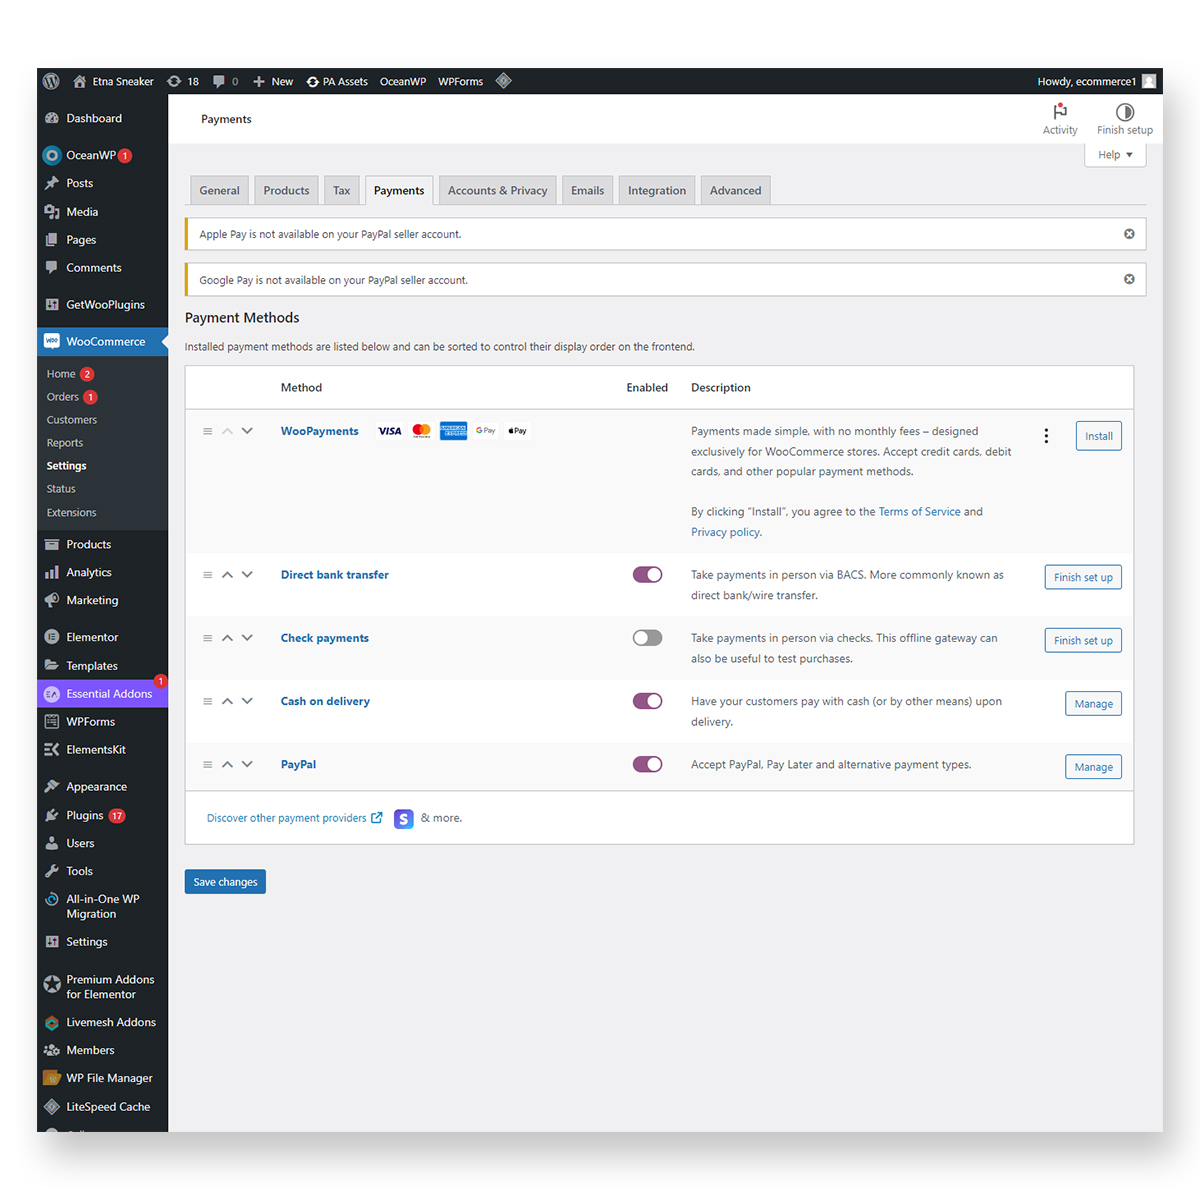Viewport: 1200px width, 1200px height.
Task: Open the Products item in sidebar menu
Action: (88, 544)
